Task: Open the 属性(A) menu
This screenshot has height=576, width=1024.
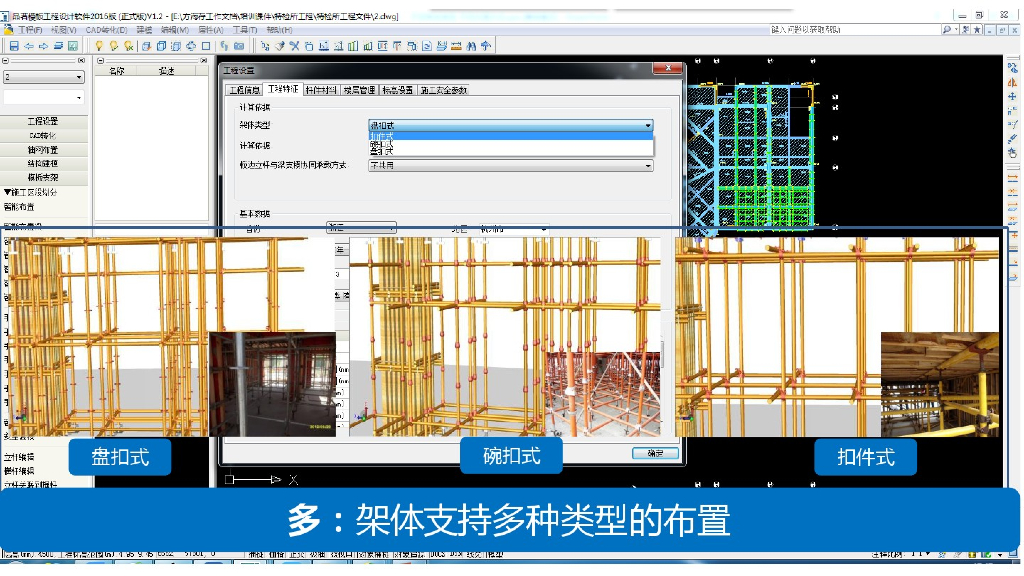Action: pyautogui.click(x=210, y=30)
